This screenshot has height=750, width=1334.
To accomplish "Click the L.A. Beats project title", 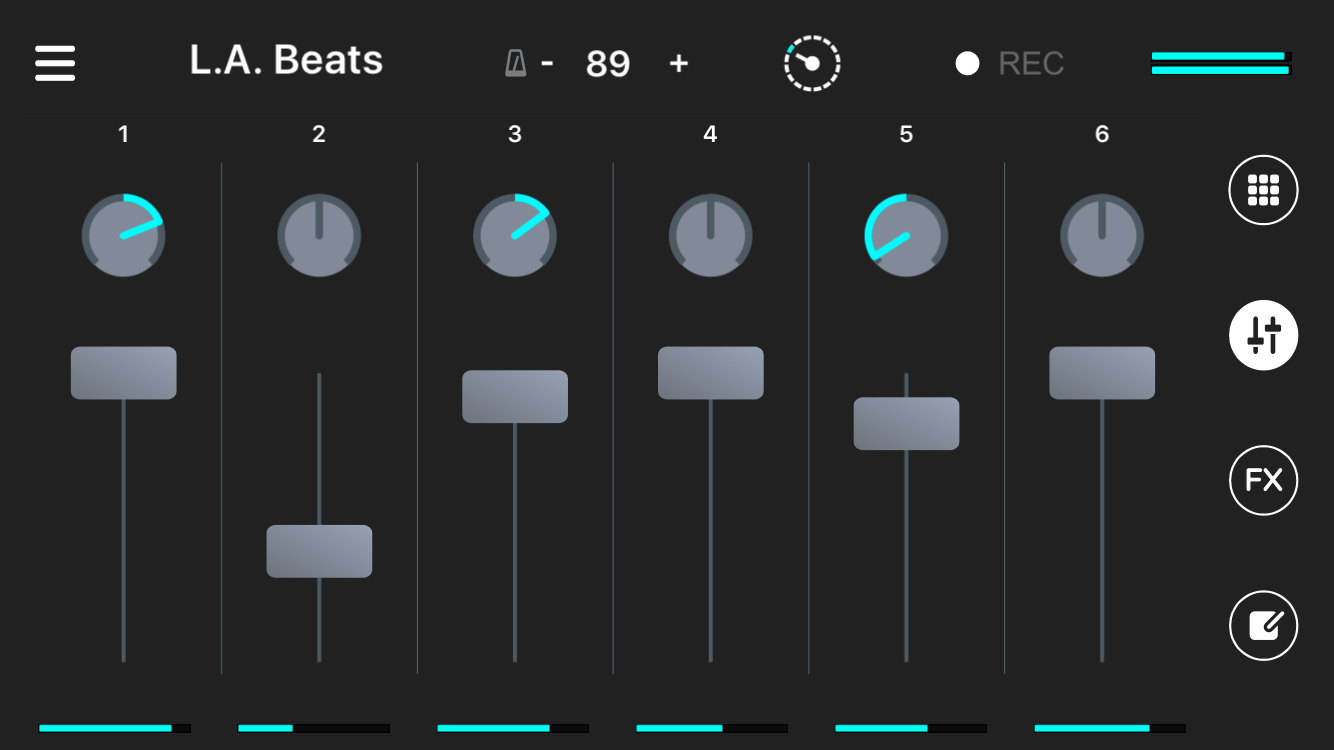I will tap(286, 61).
